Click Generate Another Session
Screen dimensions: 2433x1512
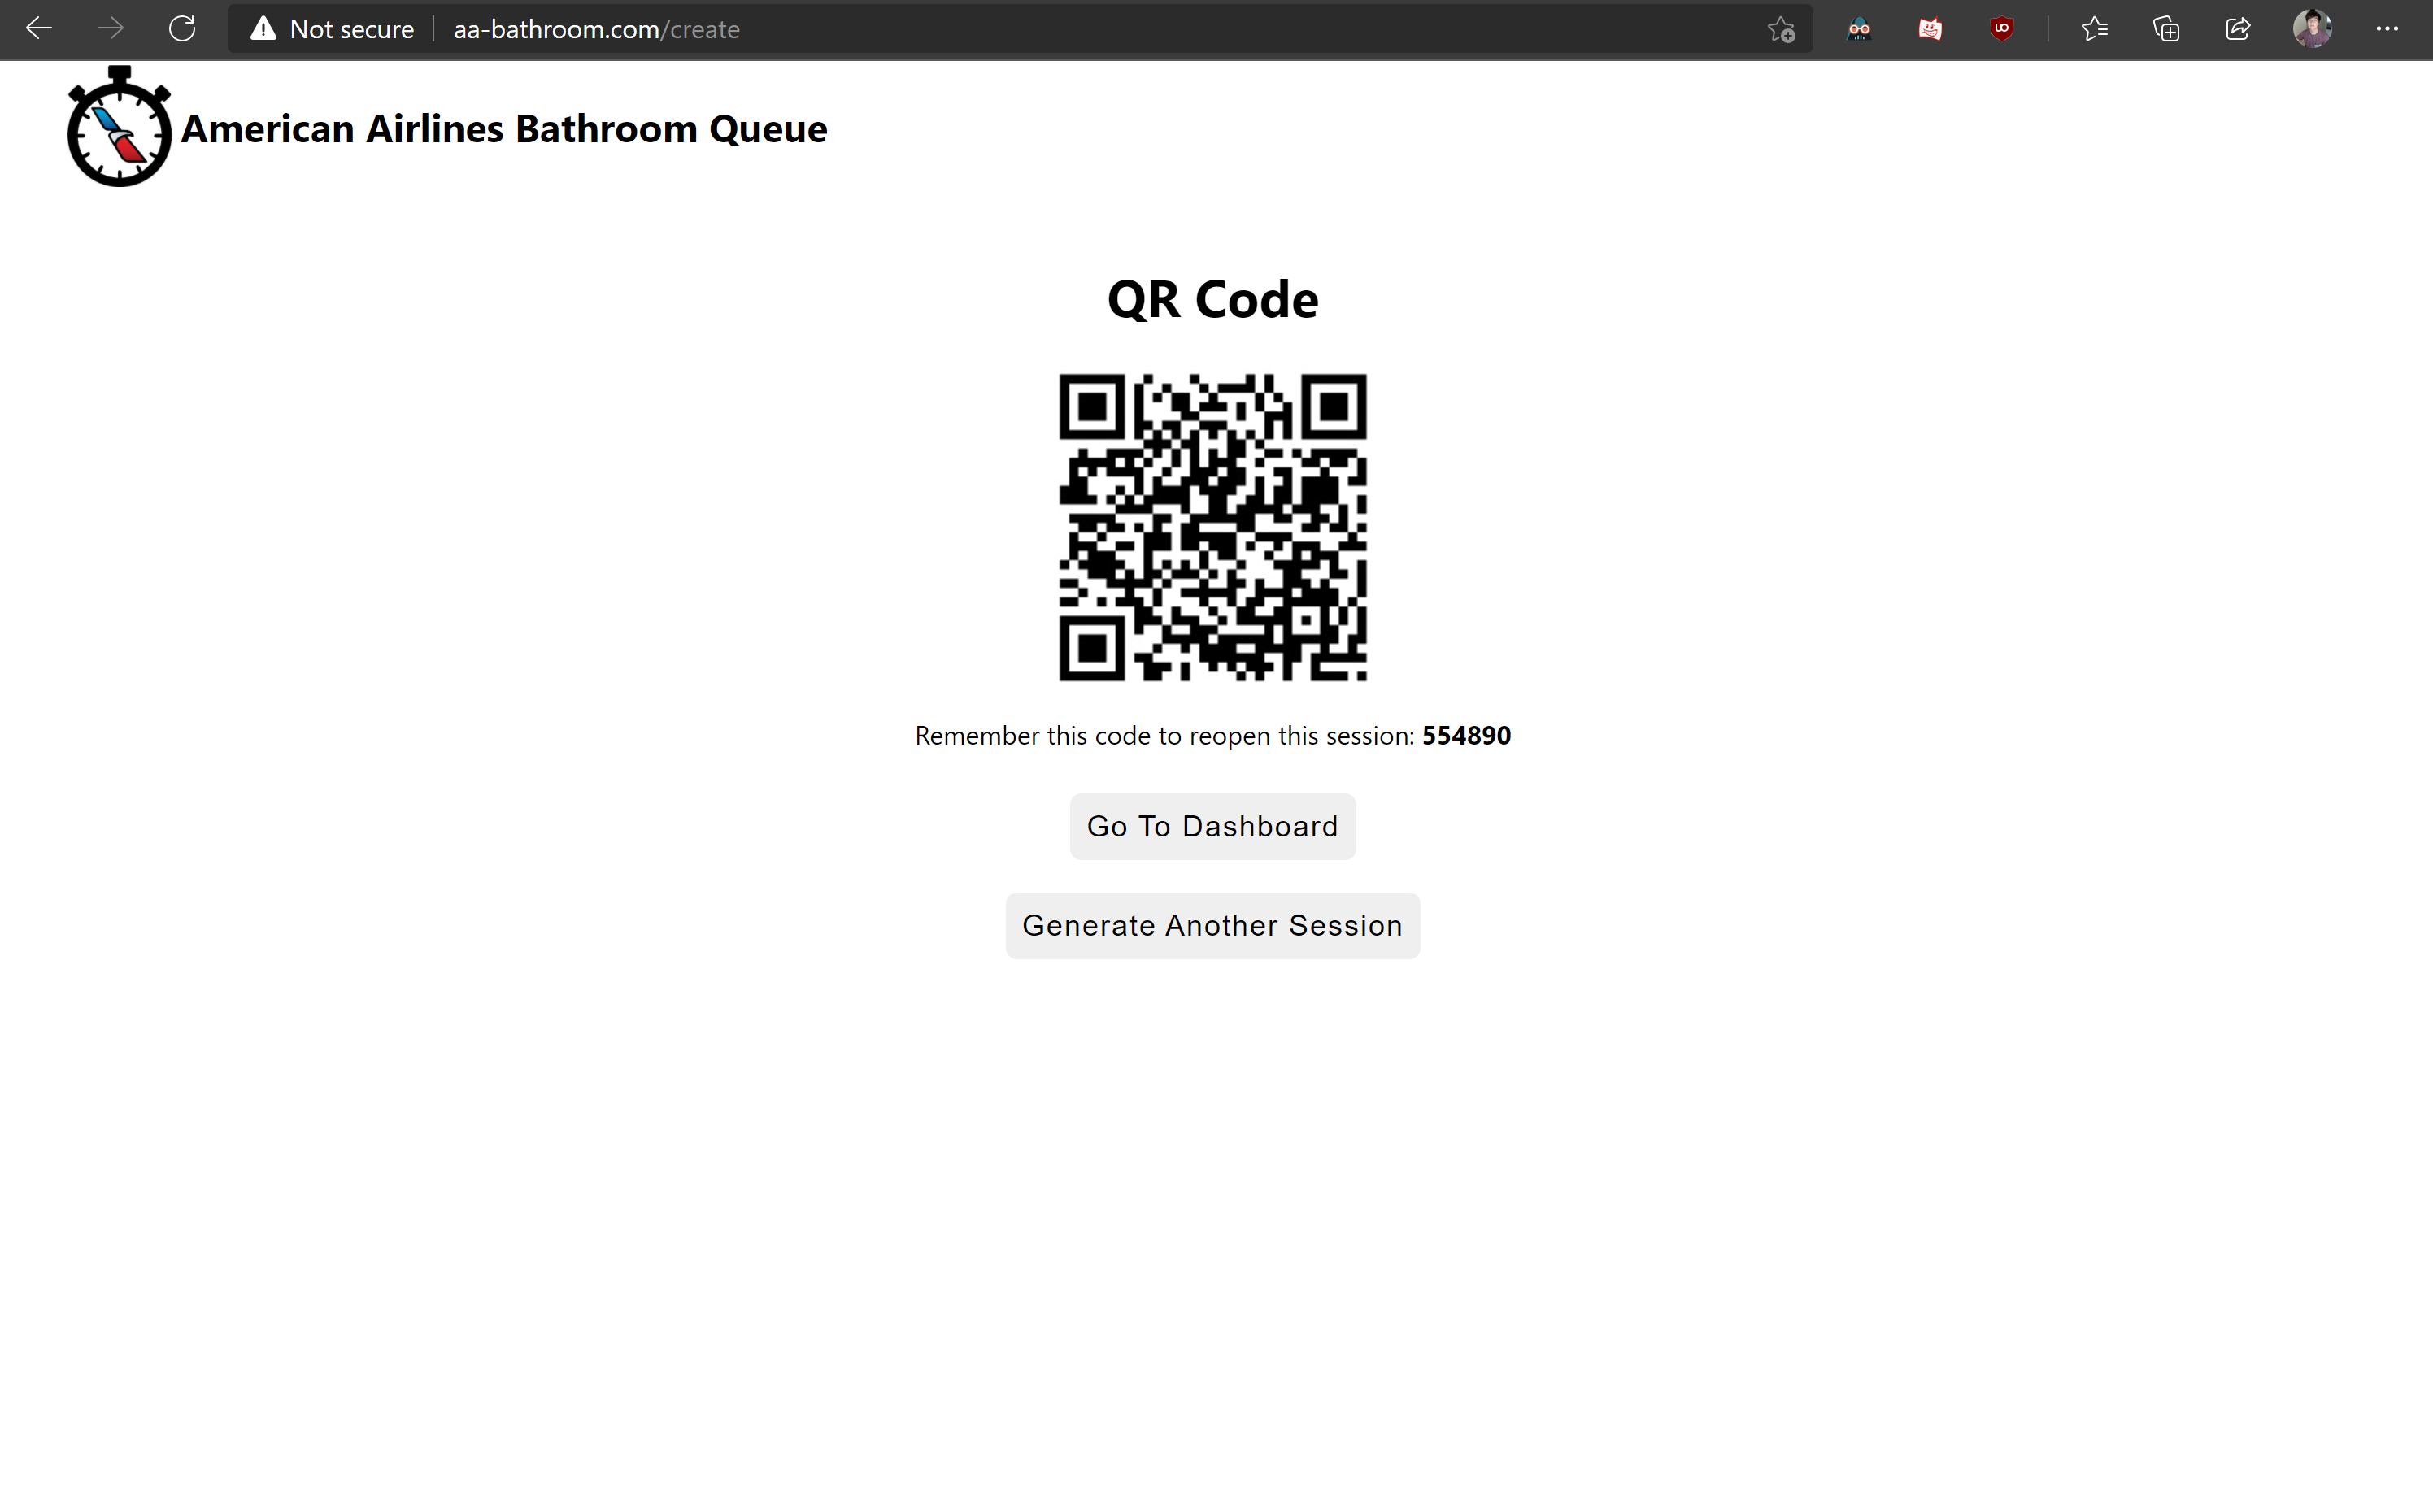pos(1212,925)
